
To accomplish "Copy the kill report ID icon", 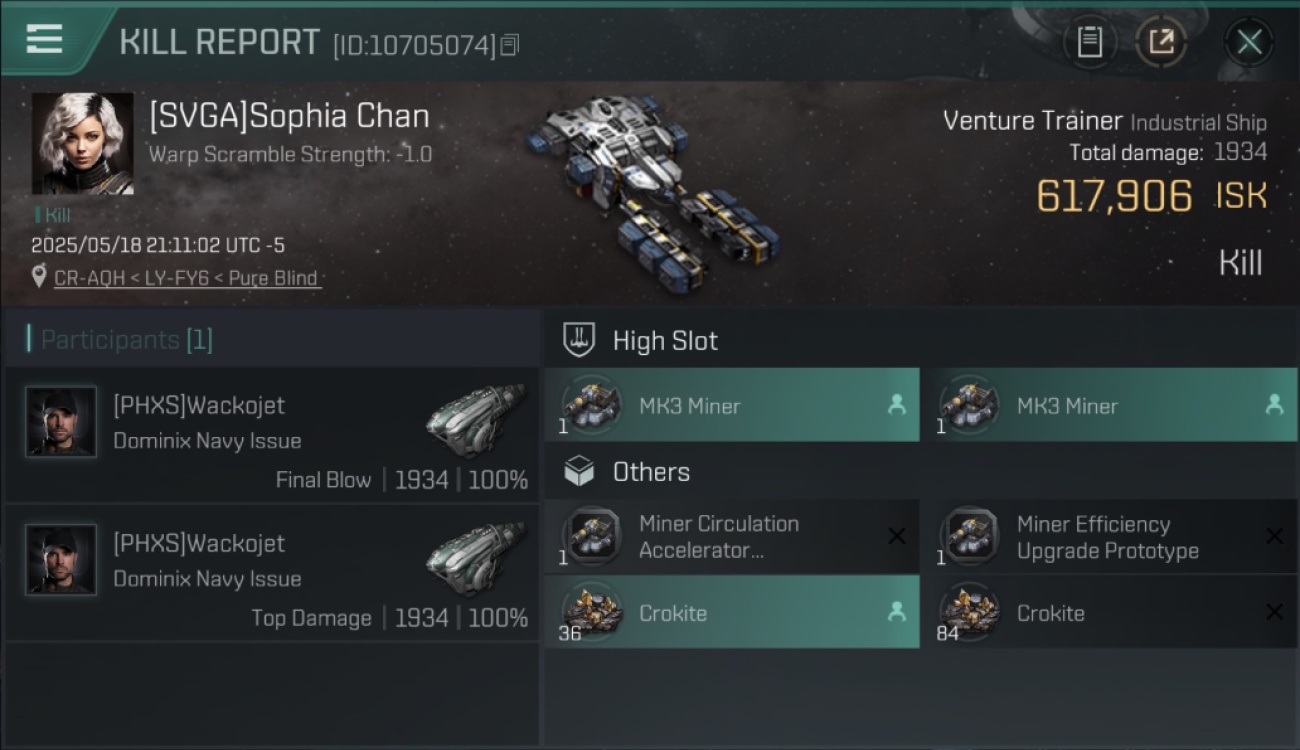I will coord(510,45).
